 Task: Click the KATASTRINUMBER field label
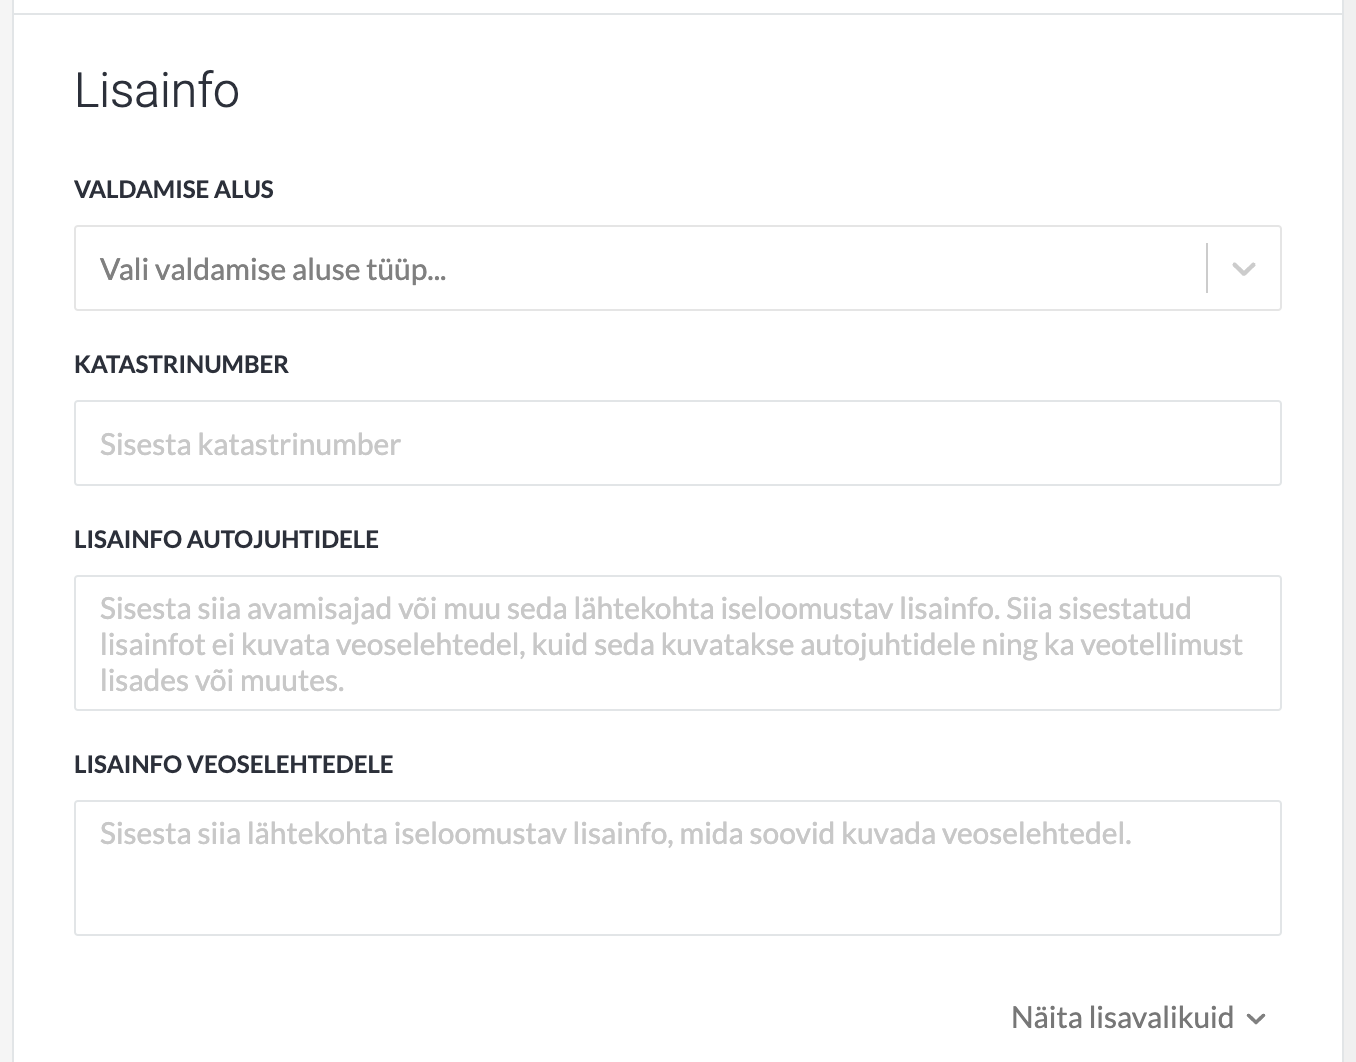click(181, 364)
